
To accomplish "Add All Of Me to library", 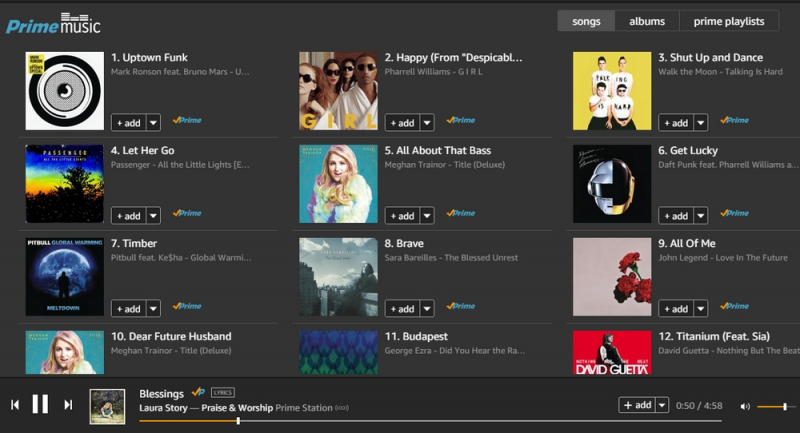I will [677, 308].
